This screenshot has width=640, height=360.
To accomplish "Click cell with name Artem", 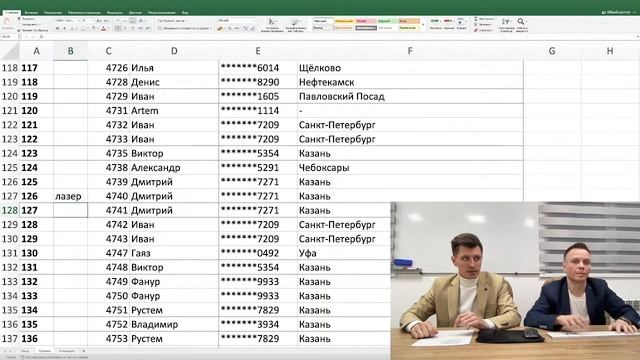I will [174, 111].
